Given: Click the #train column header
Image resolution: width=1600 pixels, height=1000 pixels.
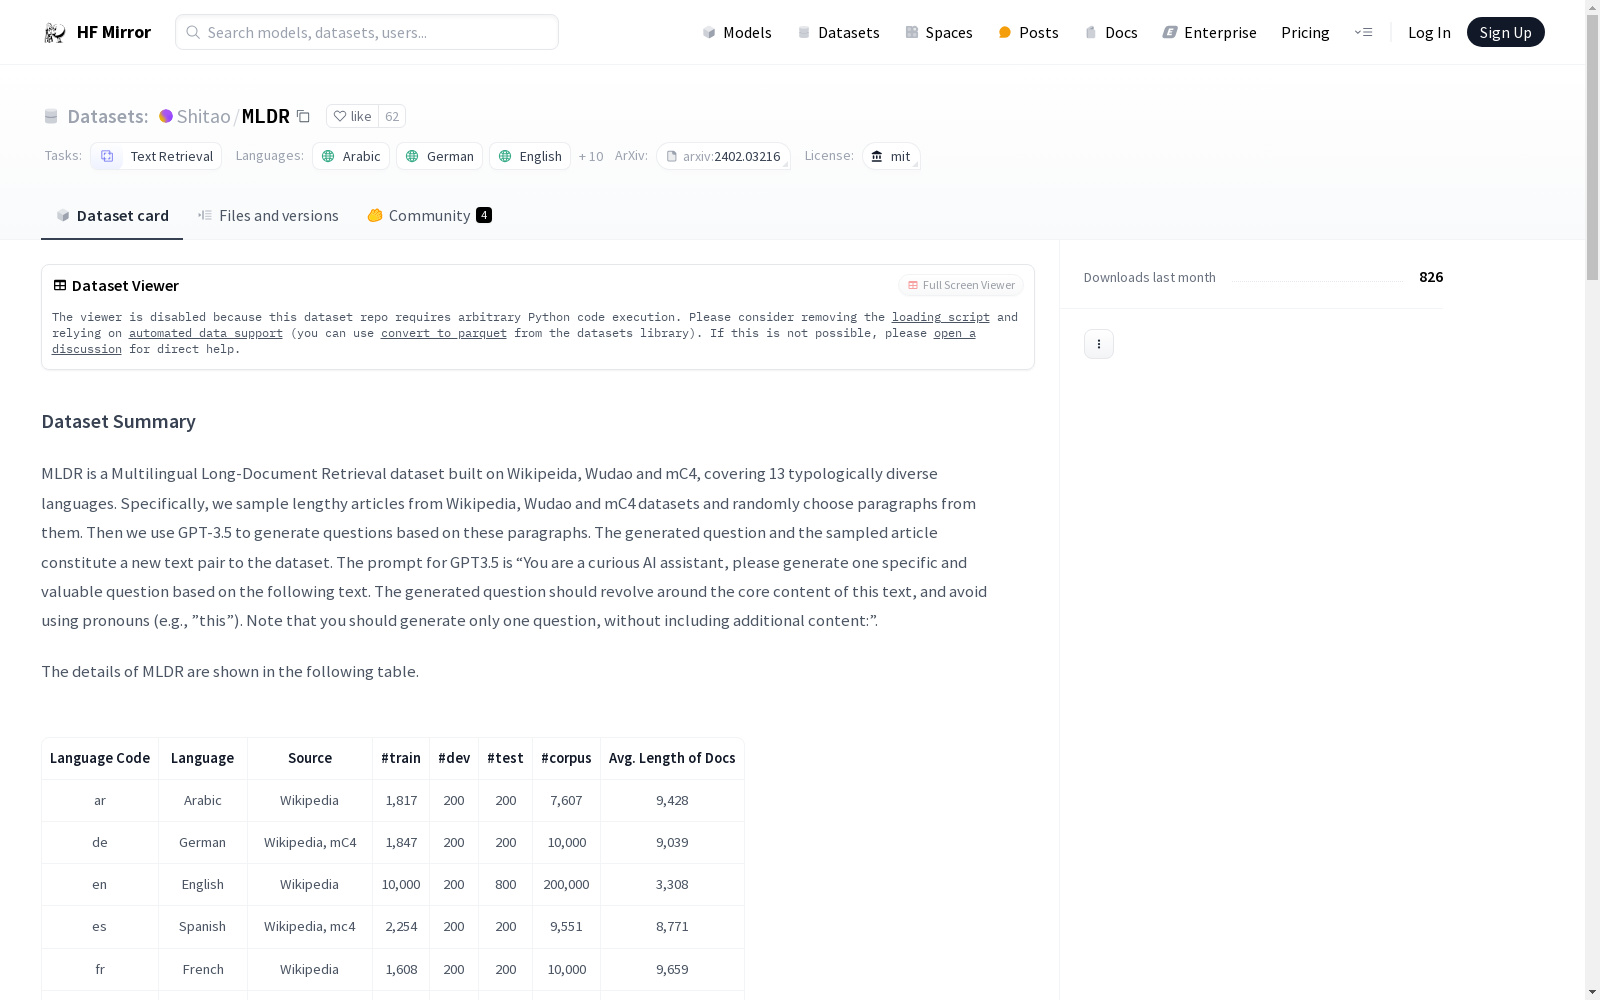Looking at the screenshot, I should coord(401,758).
